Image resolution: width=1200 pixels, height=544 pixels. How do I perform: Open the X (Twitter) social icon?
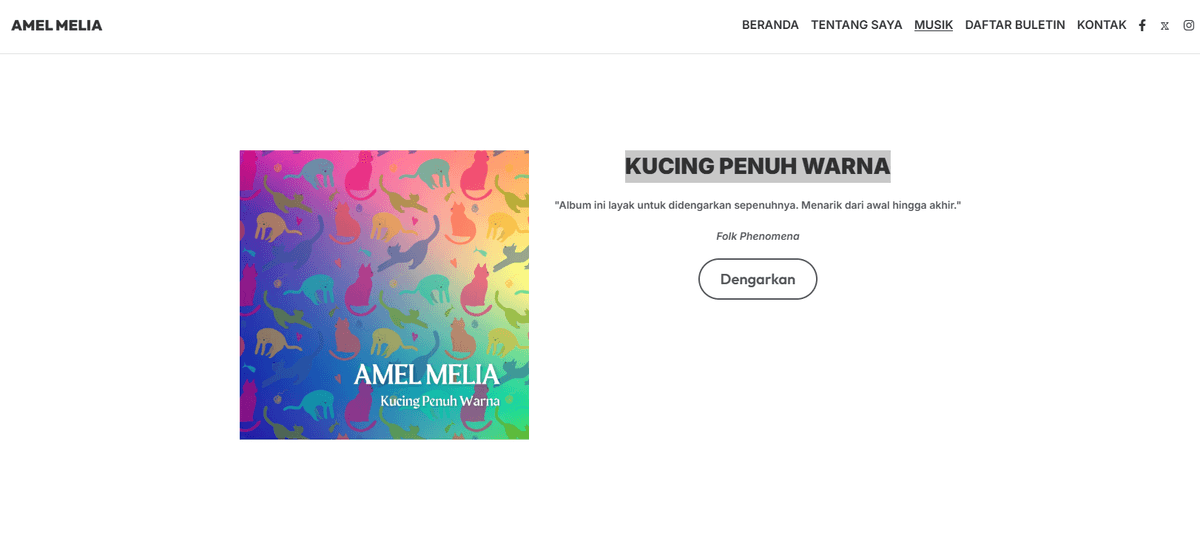coord(1165,26)
